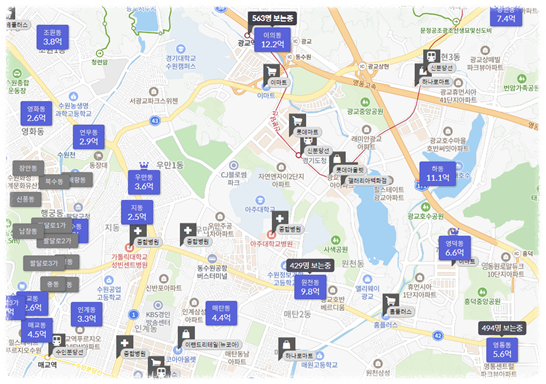Click the crown icon above 우만동 marker
Image resolution: width=546 pixels, height=384 pixels.
pyautogui.click(x=144, y=165)
